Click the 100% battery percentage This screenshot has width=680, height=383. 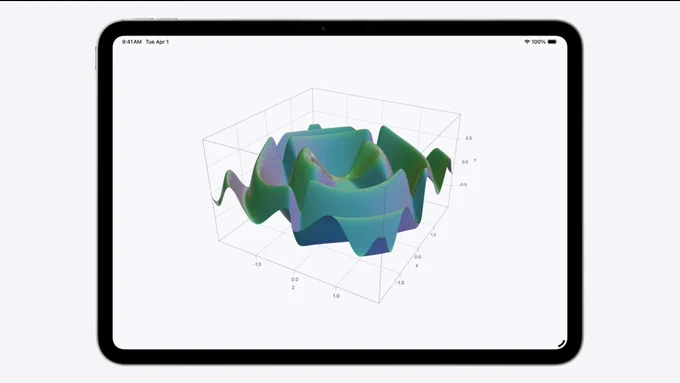tap(538, 42)
